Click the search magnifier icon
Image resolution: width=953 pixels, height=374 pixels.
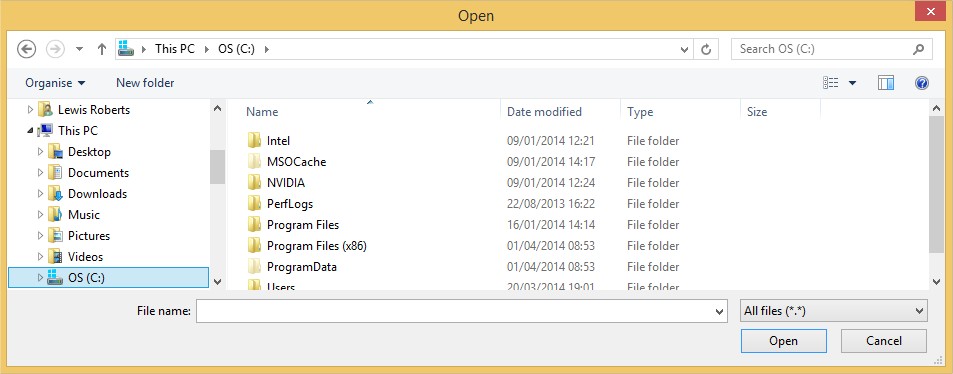918,49
